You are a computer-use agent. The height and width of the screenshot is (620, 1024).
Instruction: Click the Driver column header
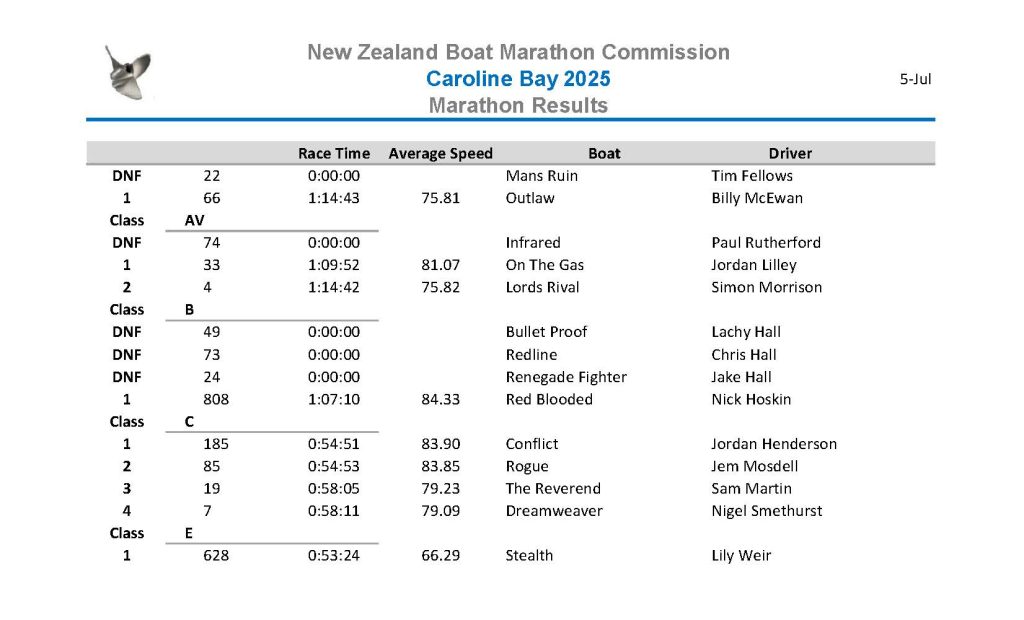coord(790,154)
